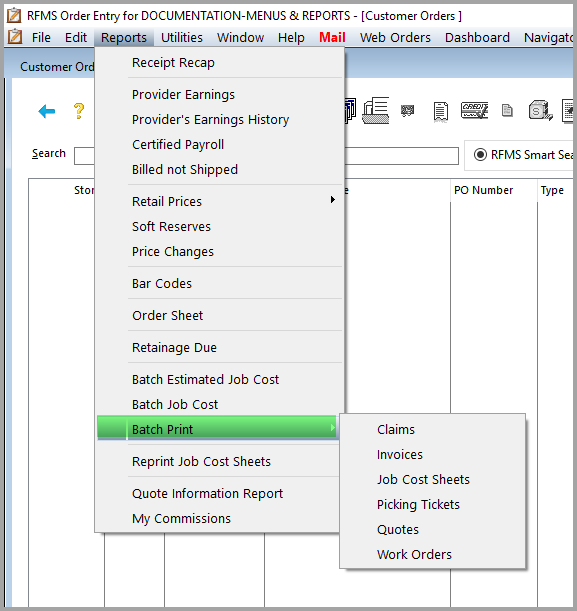Select Batch Job Cost entry
The height and width of the screenshot is (611, 577).
(x=220, y=404)
